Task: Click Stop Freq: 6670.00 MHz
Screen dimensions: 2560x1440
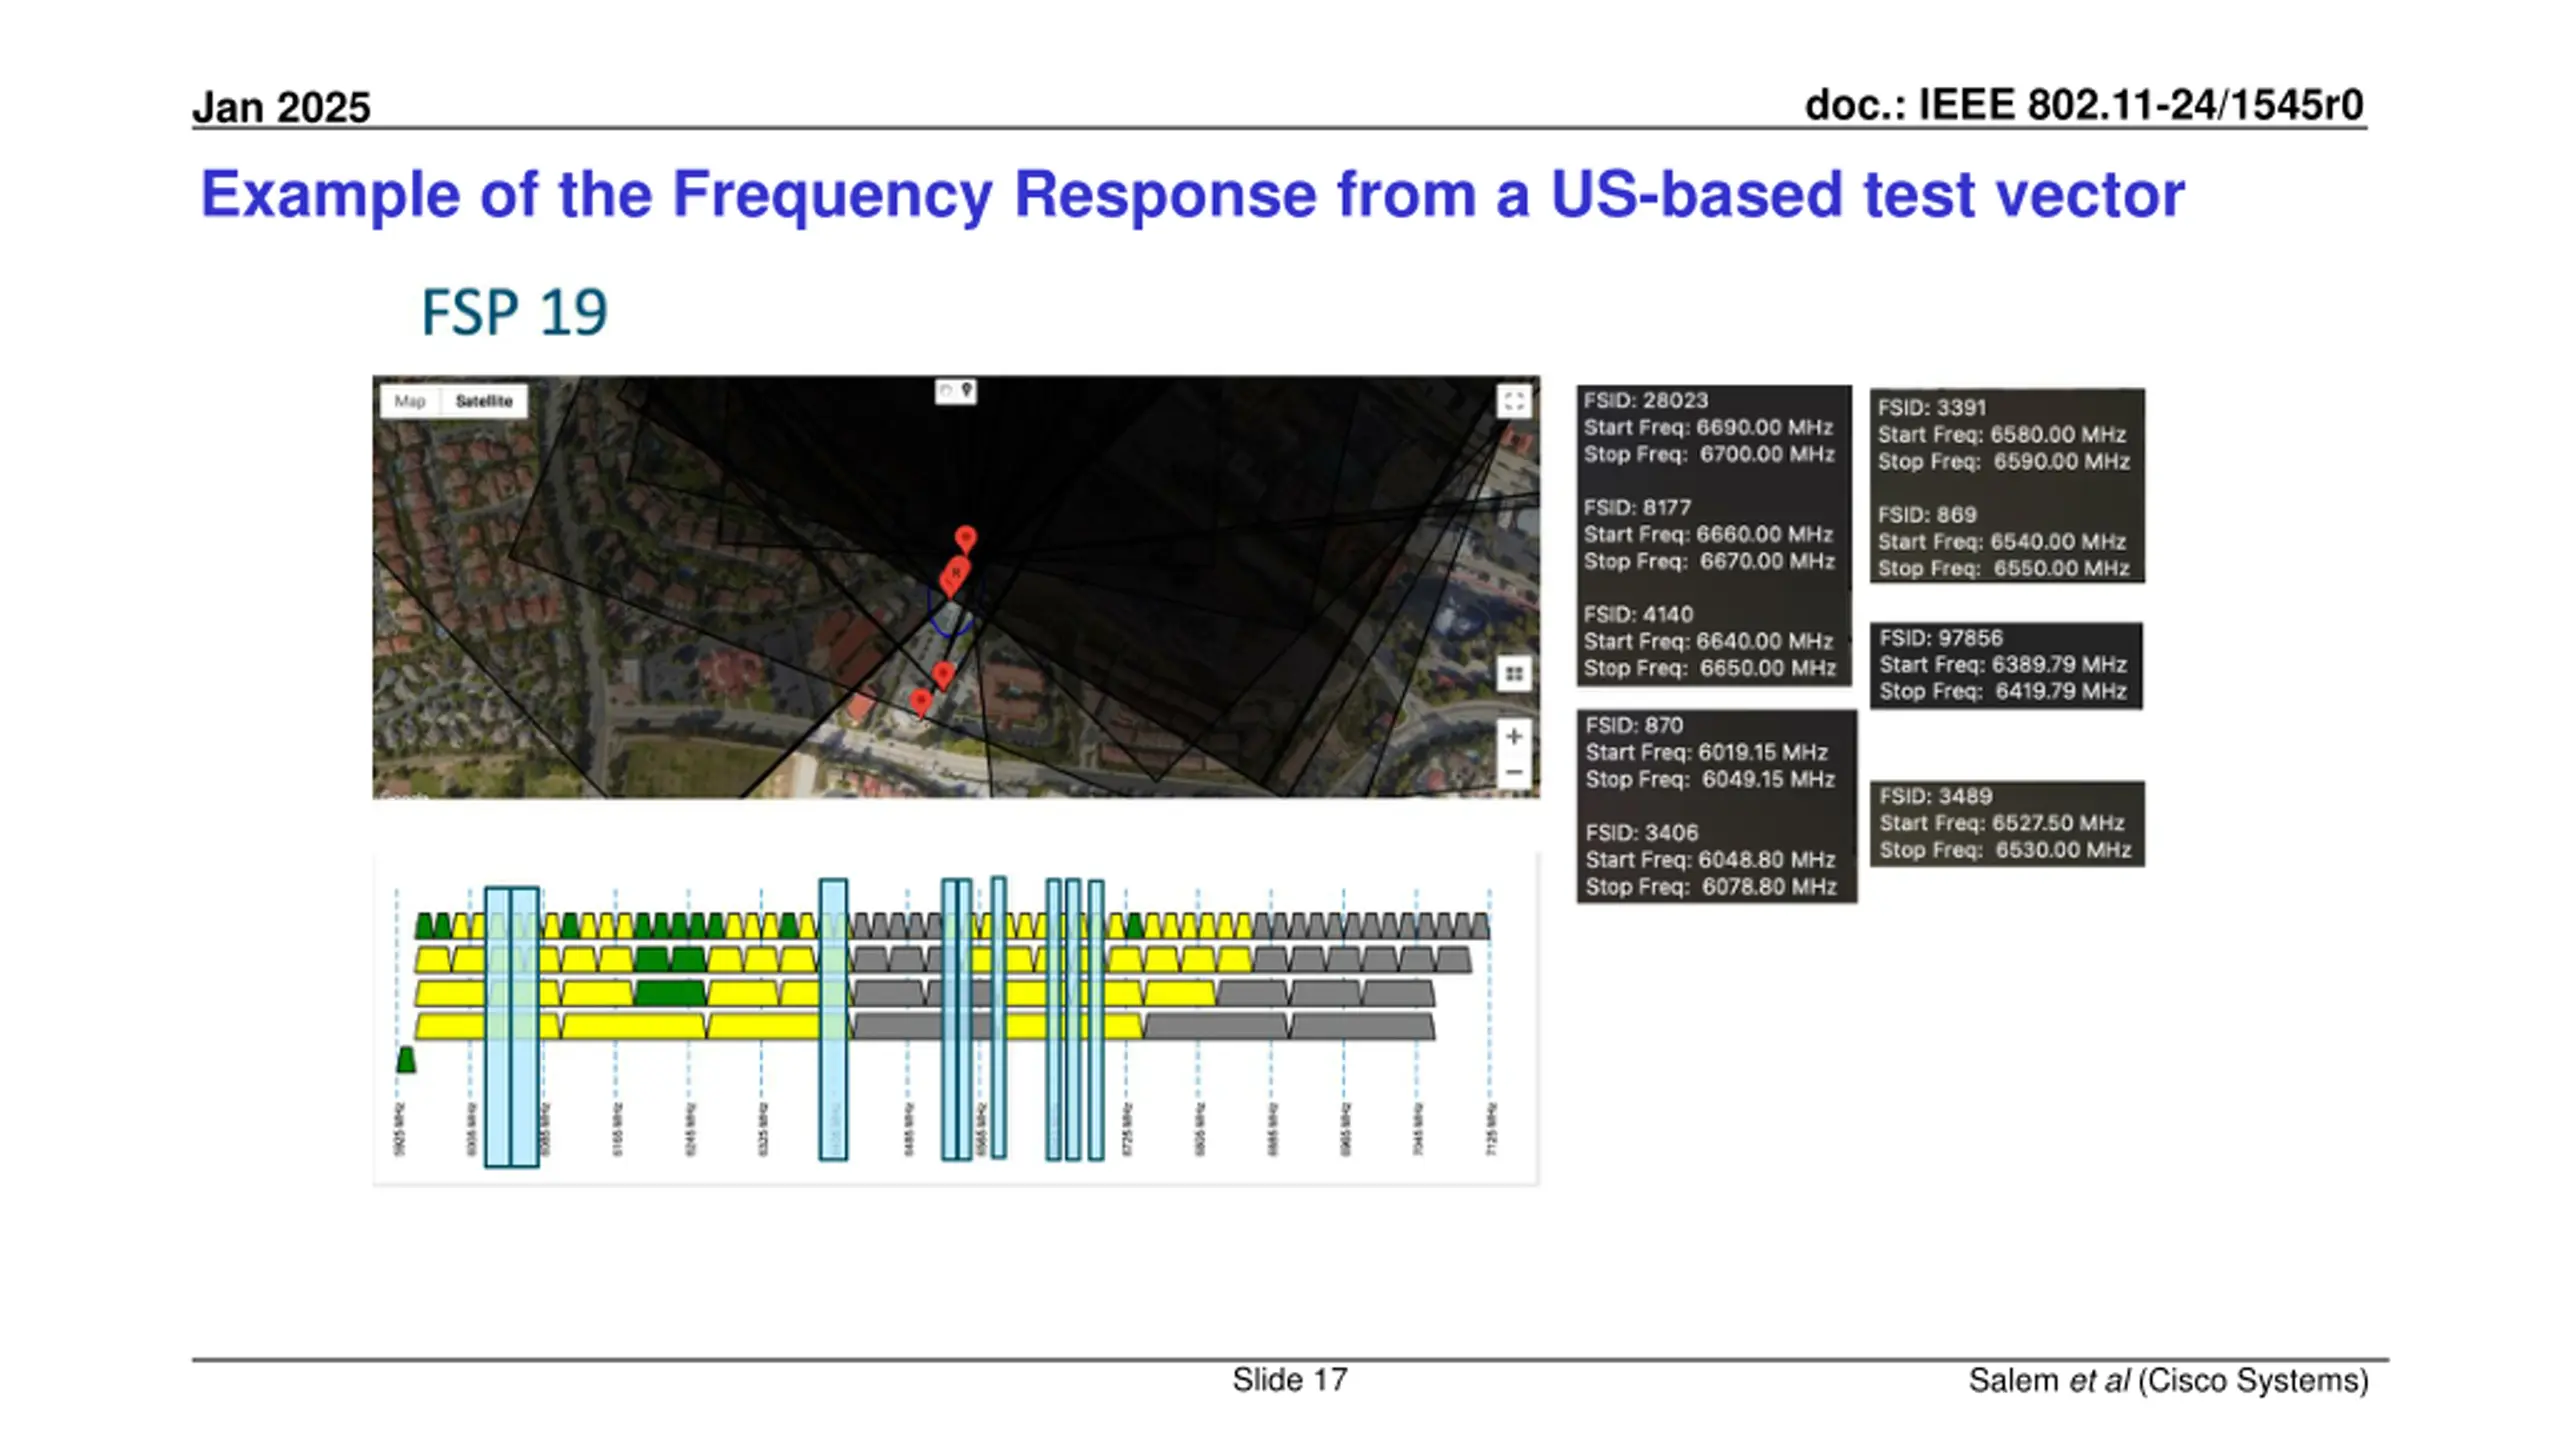Action: point(1709,562)
